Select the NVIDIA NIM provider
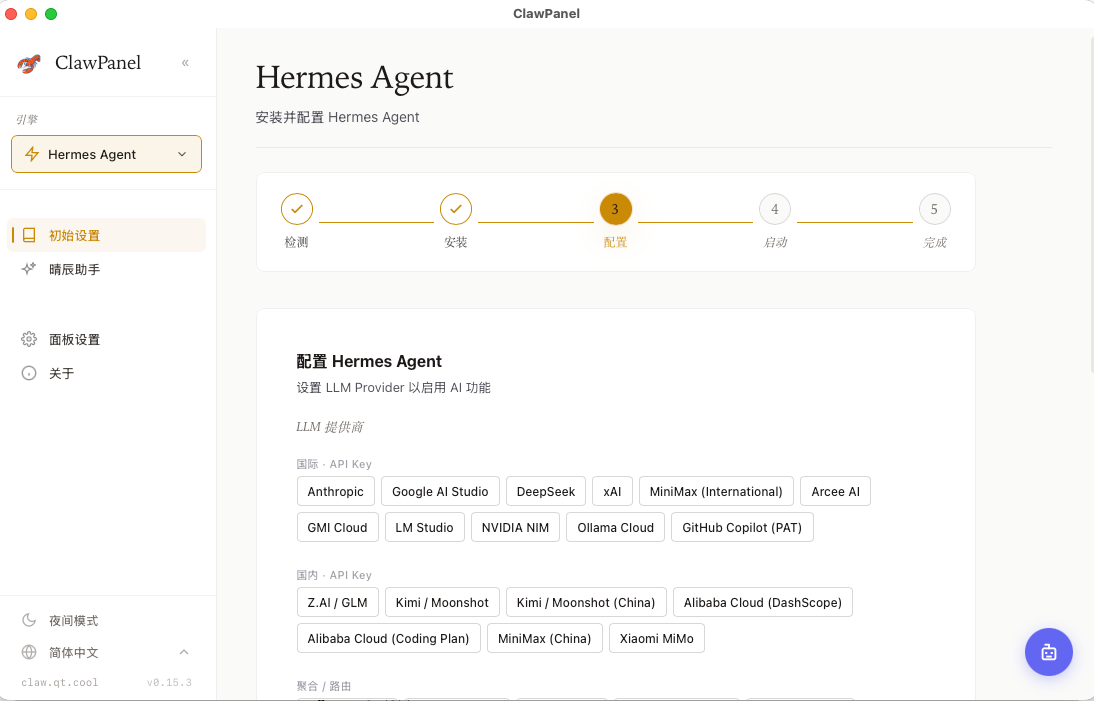1094x701 pixels. [x=516, y=527]
